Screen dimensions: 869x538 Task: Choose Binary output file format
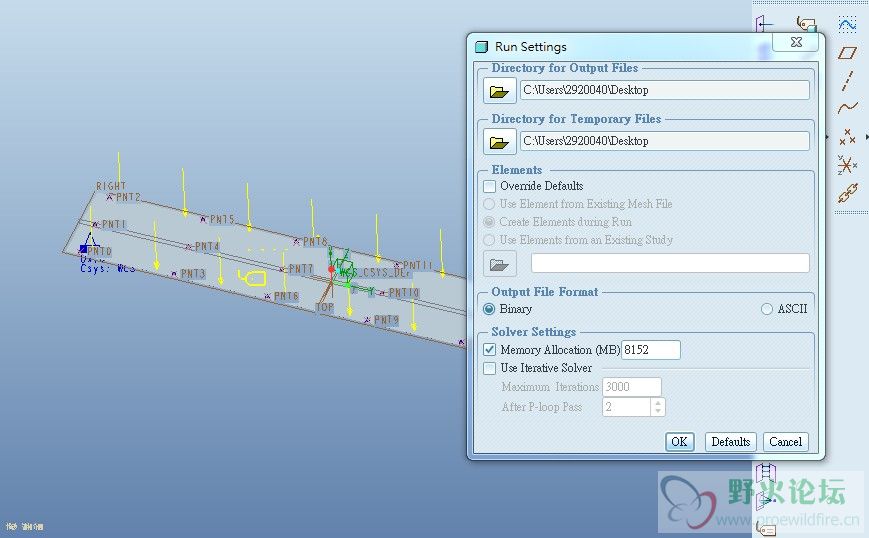point(489,309)
